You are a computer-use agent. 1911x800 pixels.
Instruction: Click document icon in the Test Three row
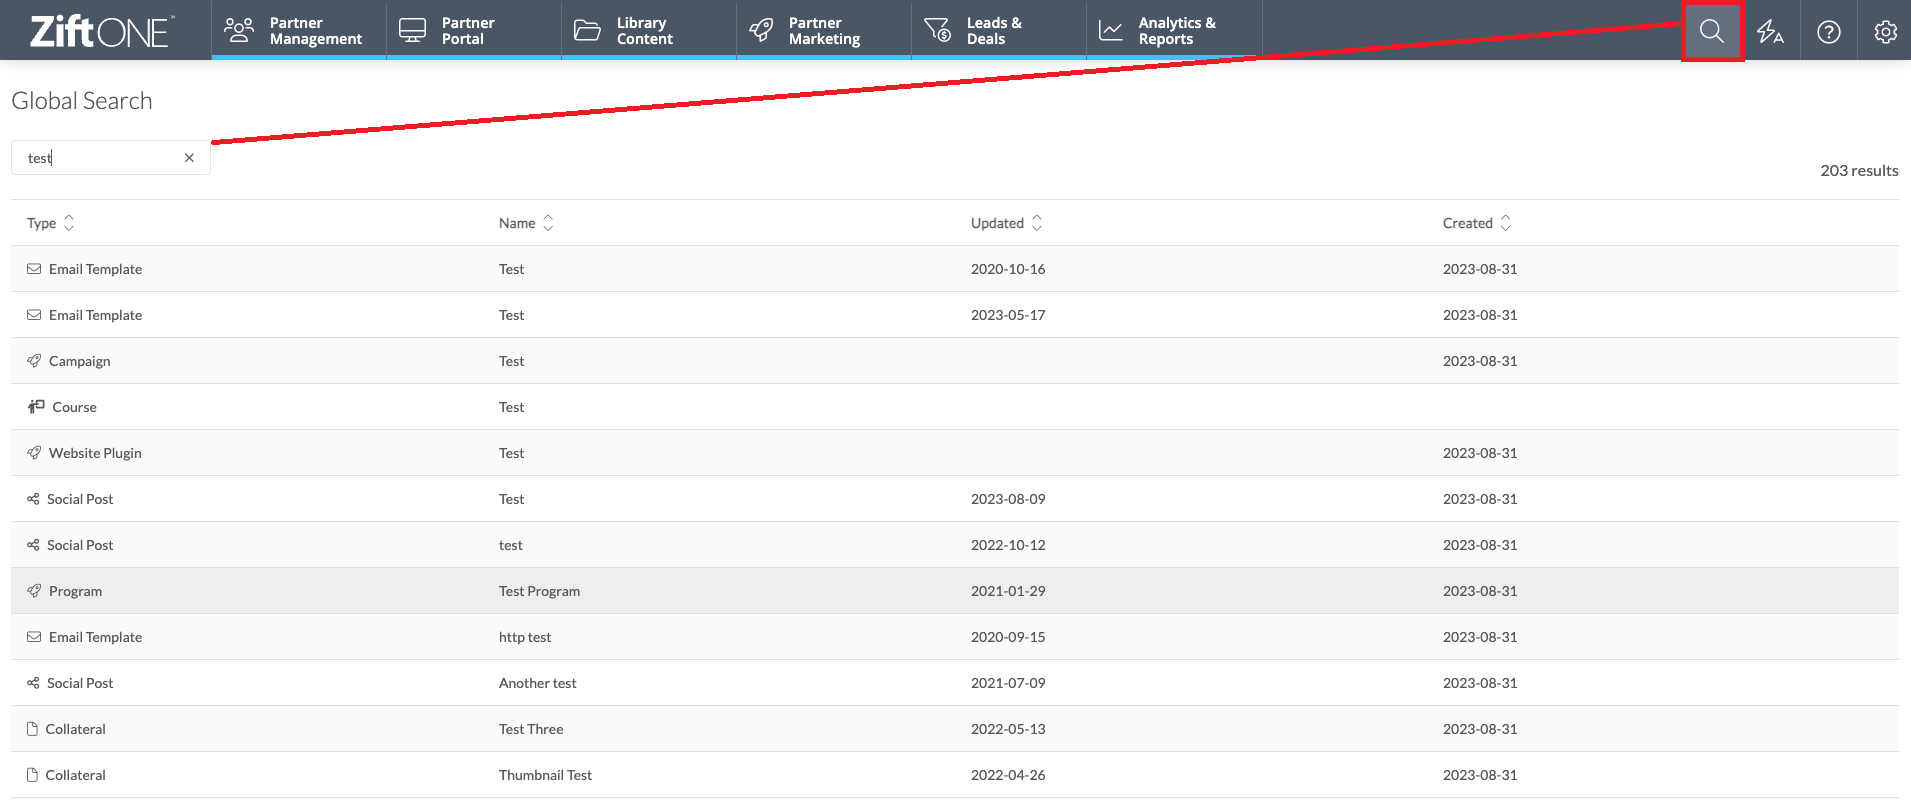32,729
